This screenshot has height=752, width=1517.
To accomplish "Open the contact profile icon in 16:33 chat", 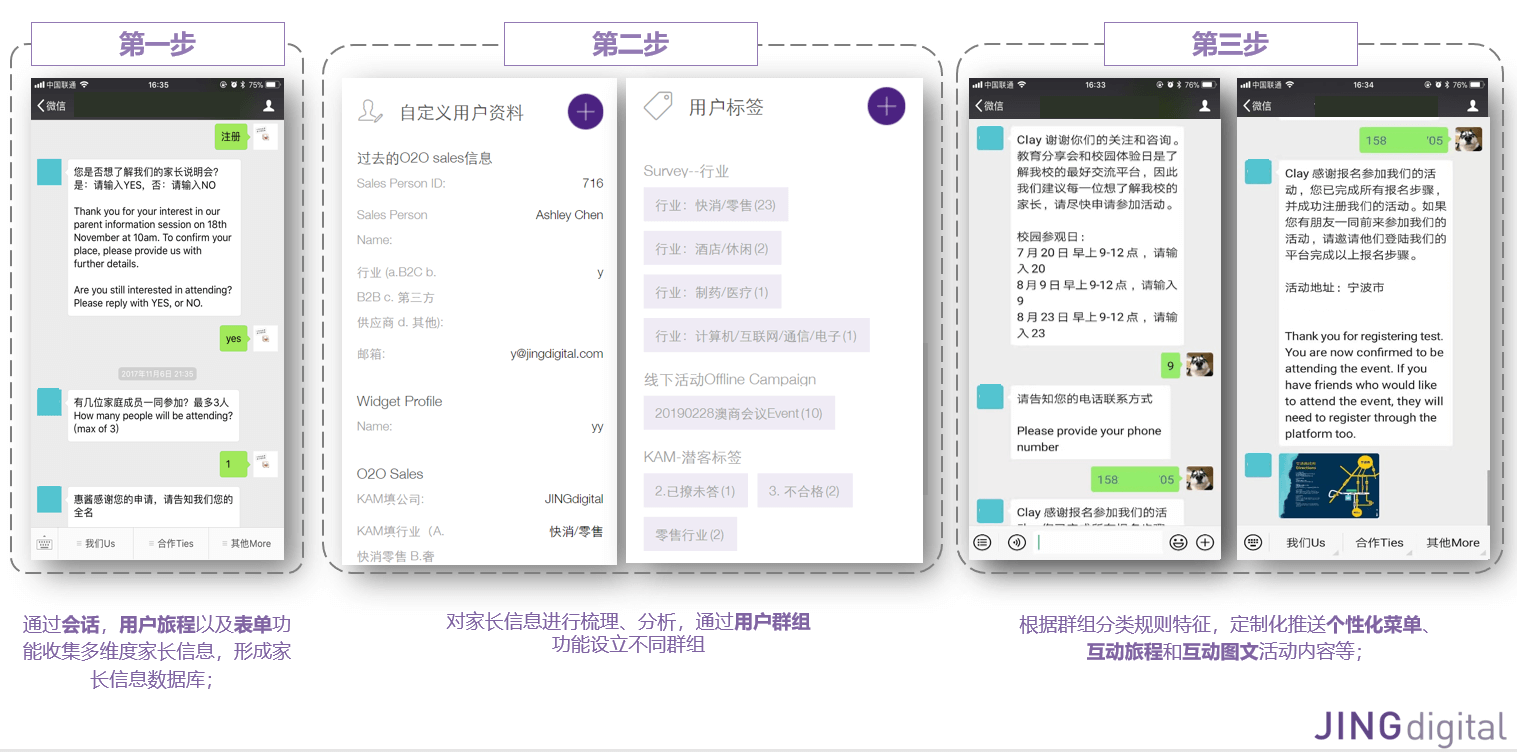I will [x=1204, y=105].
